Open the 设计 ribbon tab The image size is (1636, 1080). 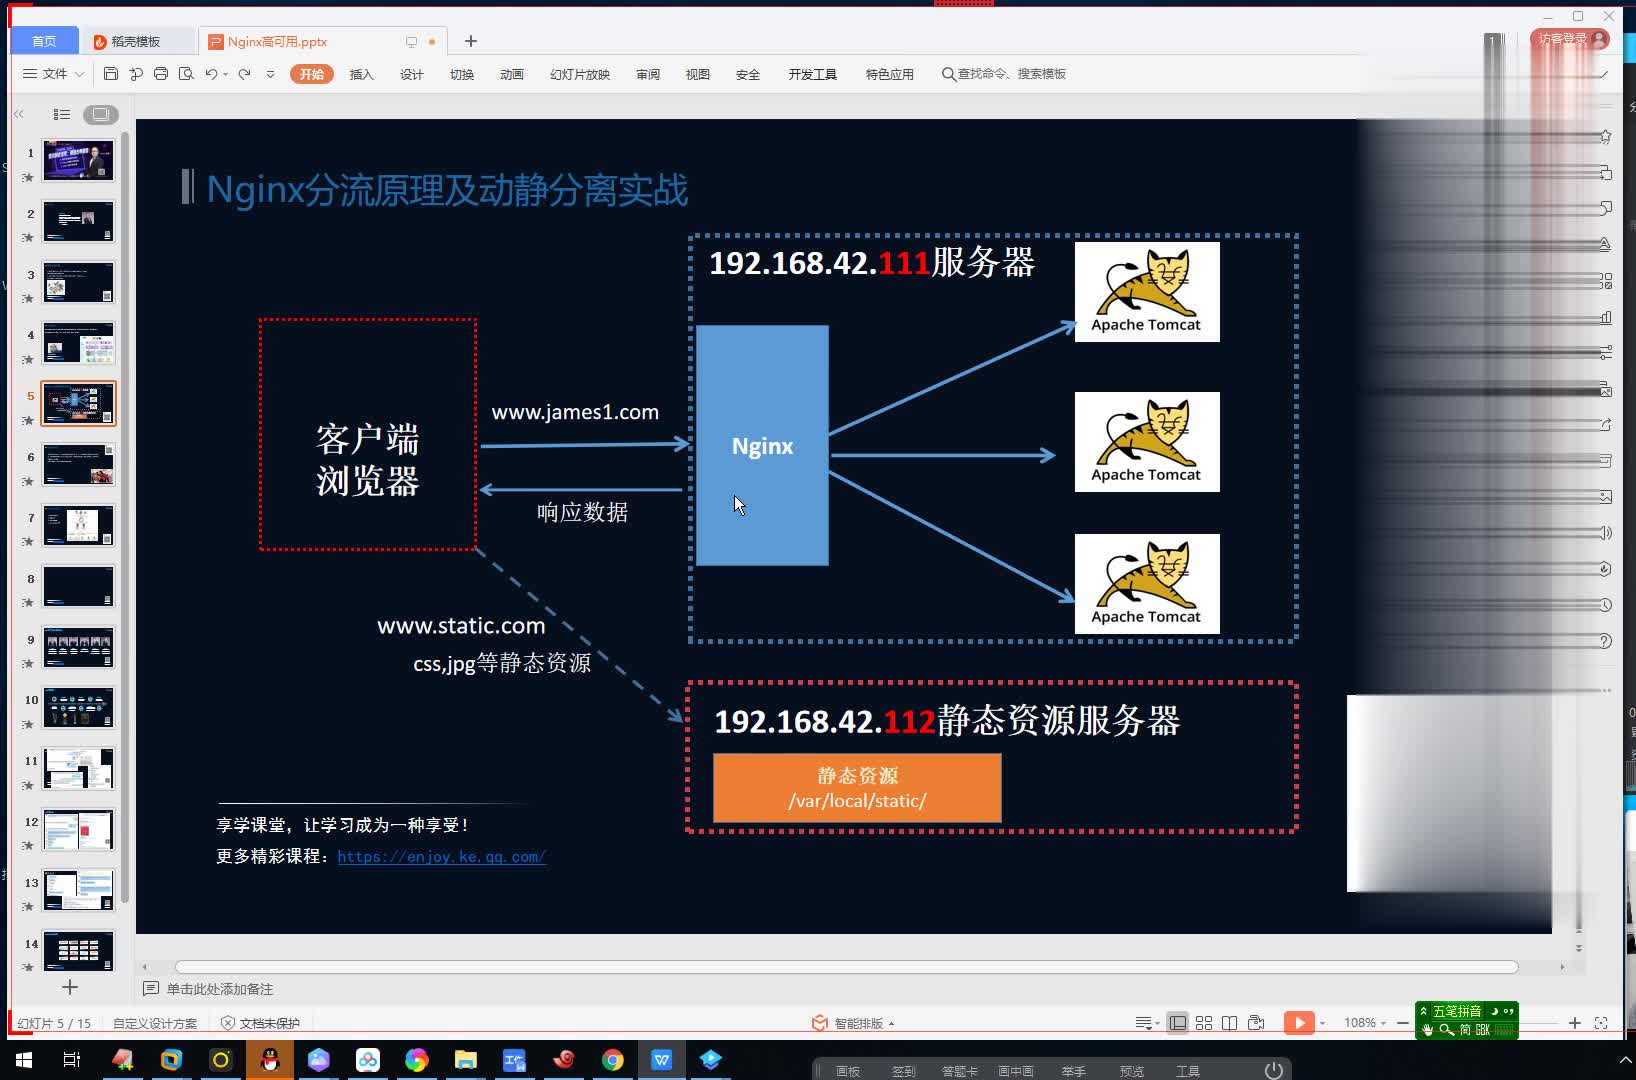[x=411, y=75]
